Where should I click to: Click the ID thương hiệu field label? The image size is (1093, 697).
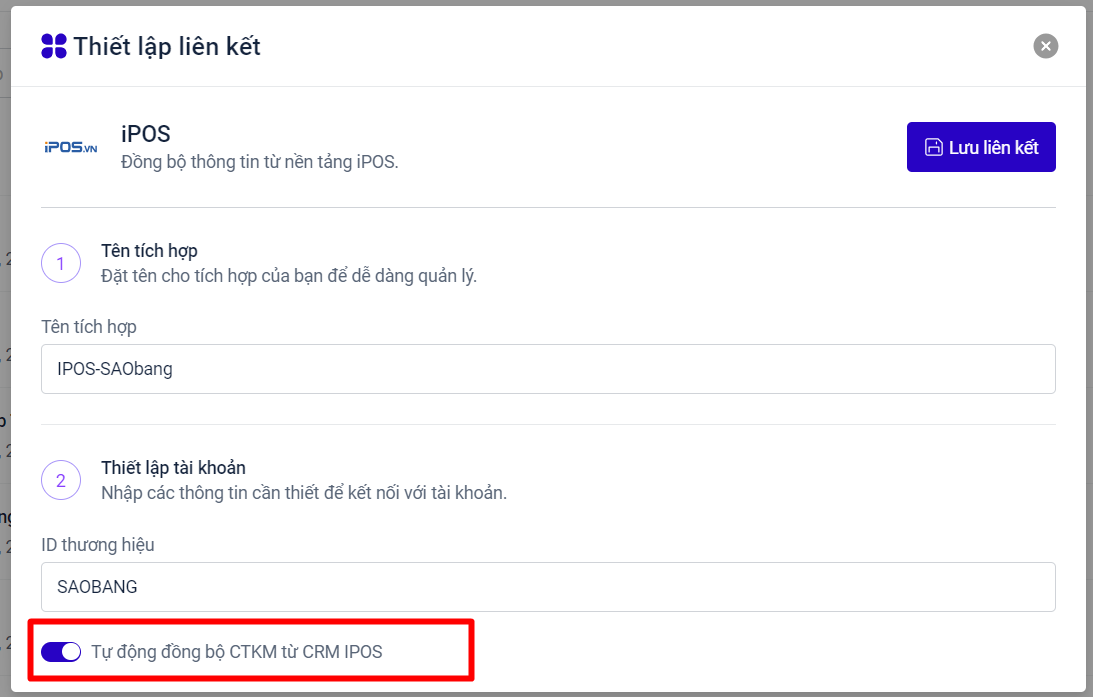98,545
